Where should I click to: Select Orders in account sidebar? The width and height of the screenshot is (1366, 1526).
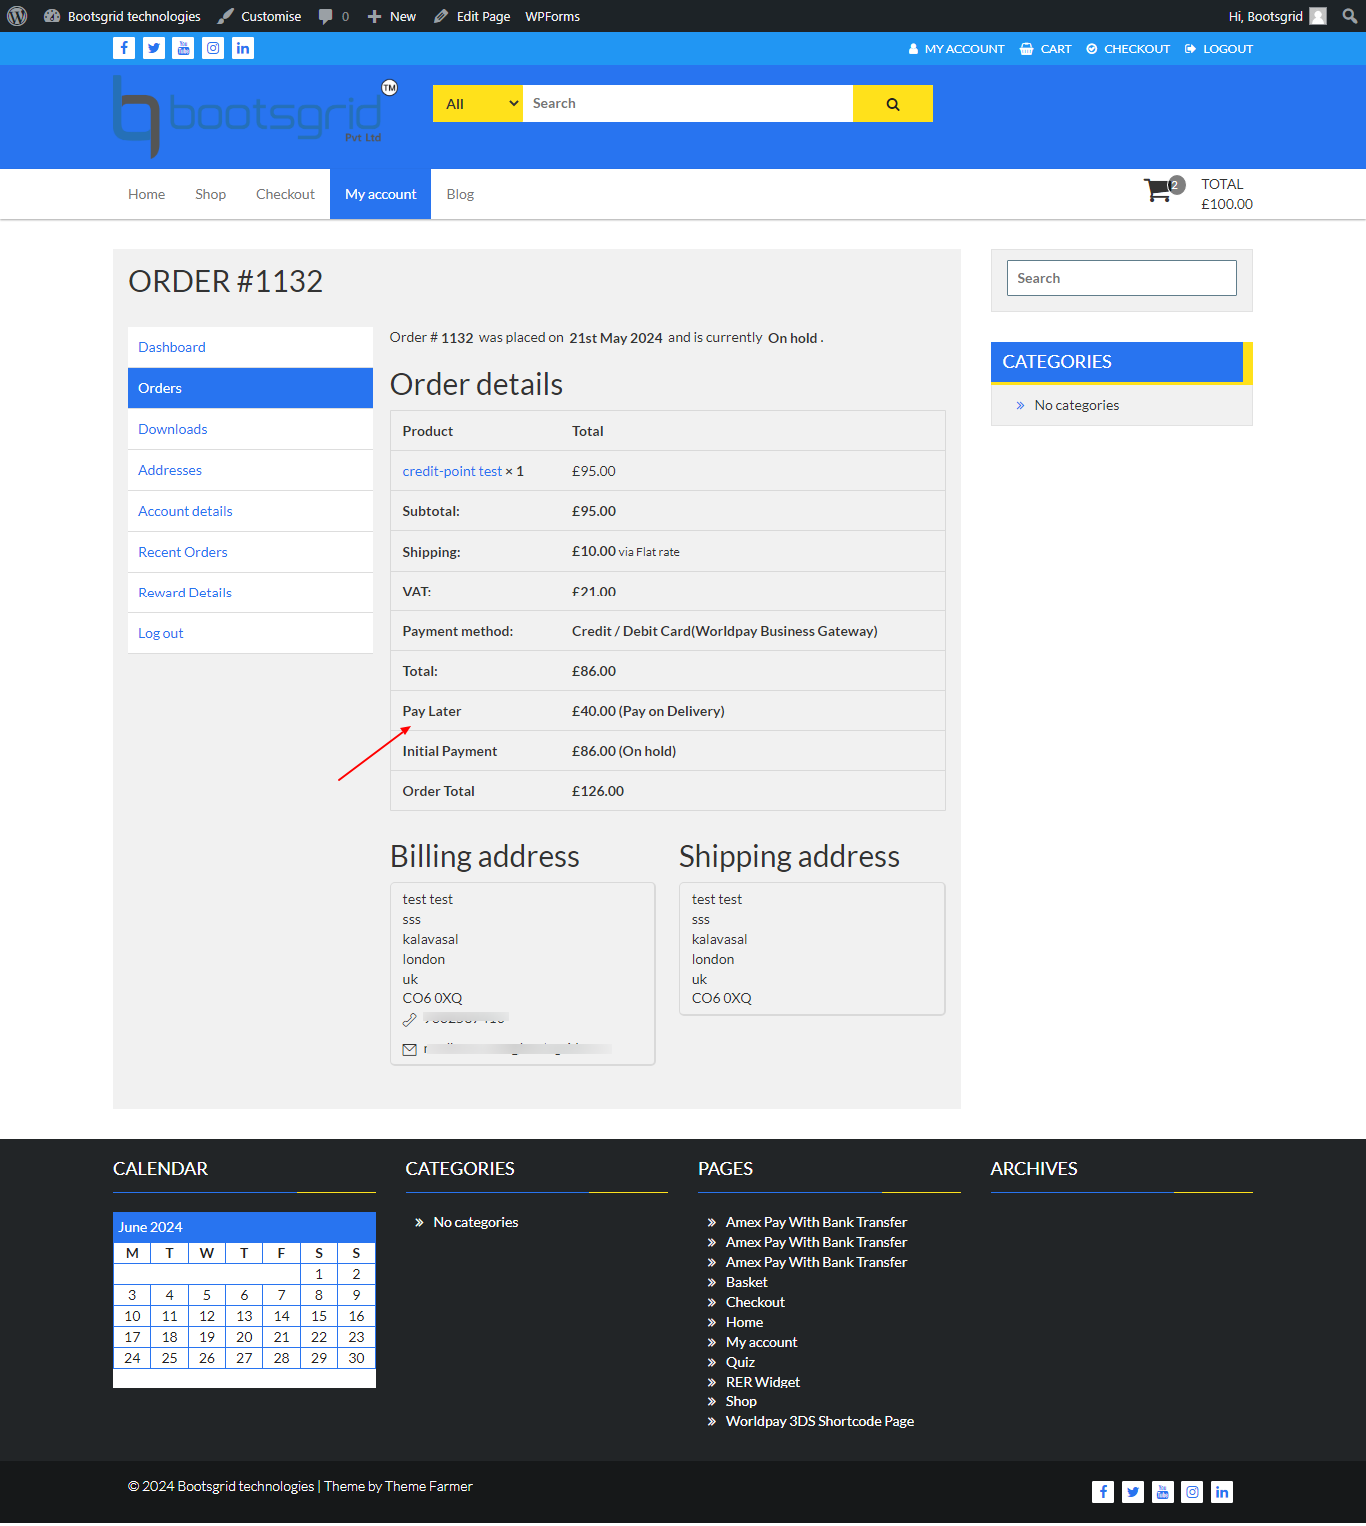(250, 388)
